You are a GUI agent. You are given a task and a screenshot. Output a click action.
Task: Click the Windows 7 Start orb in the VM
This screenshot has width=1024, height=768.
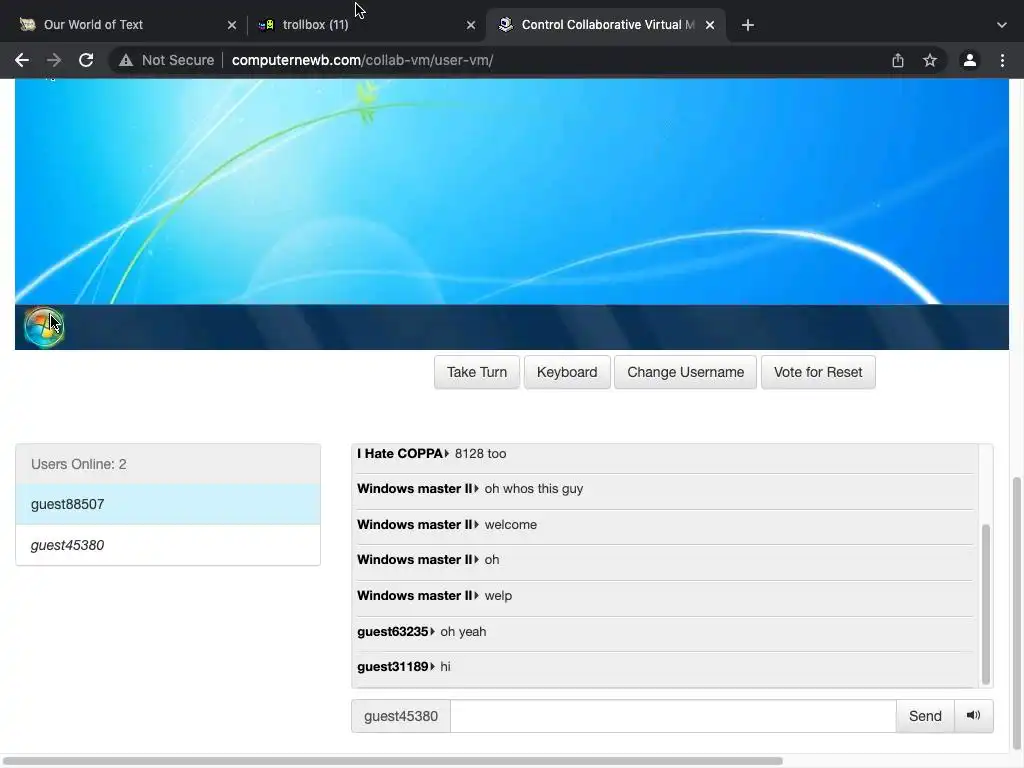tap(44, 327)
